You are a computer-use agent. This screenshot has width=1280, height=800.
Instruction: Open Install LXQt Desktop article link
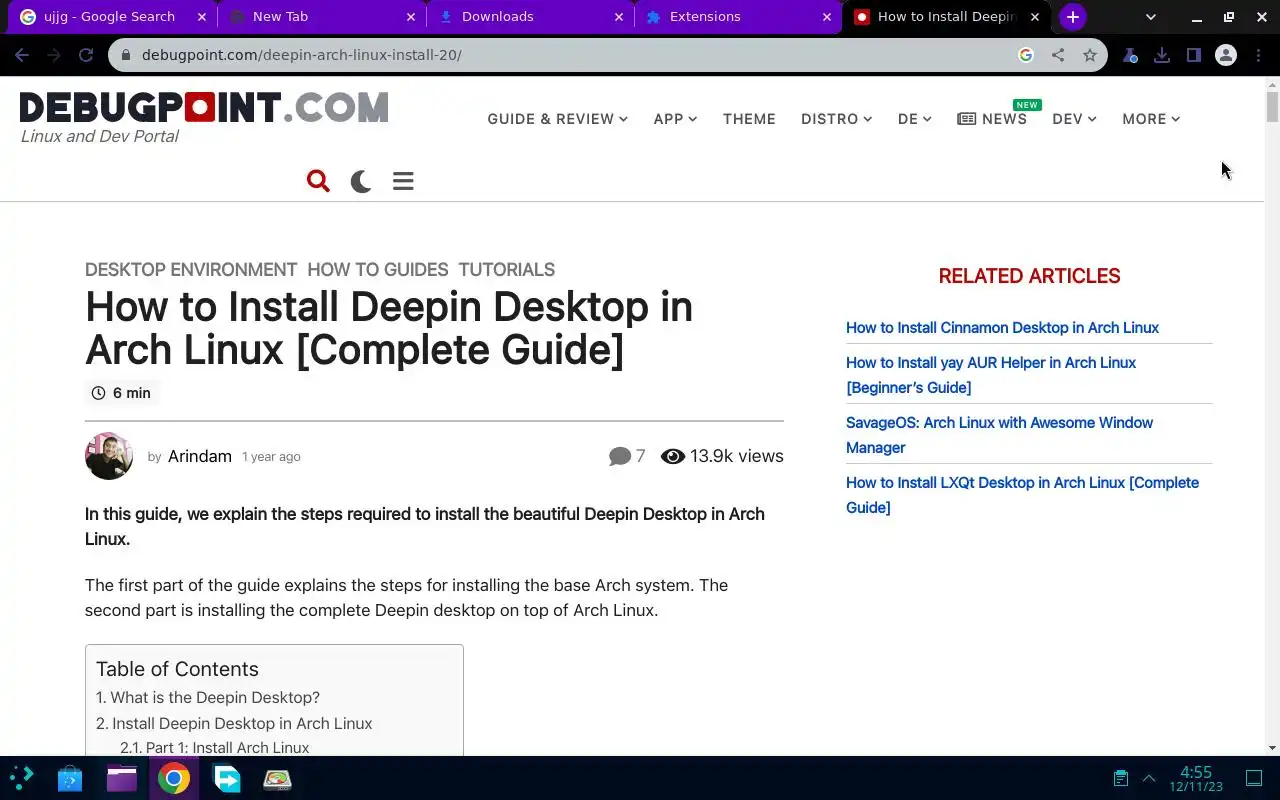(x=1022, y=495)
